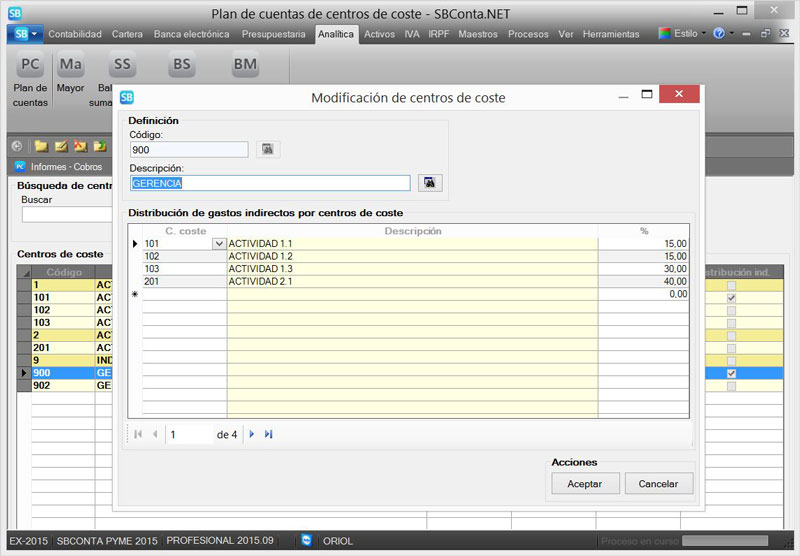Viewport: 800px width, 556px height.
Task: Open the Herramientas menu tab
Action: pyautogui.click(x=610, y=34)
